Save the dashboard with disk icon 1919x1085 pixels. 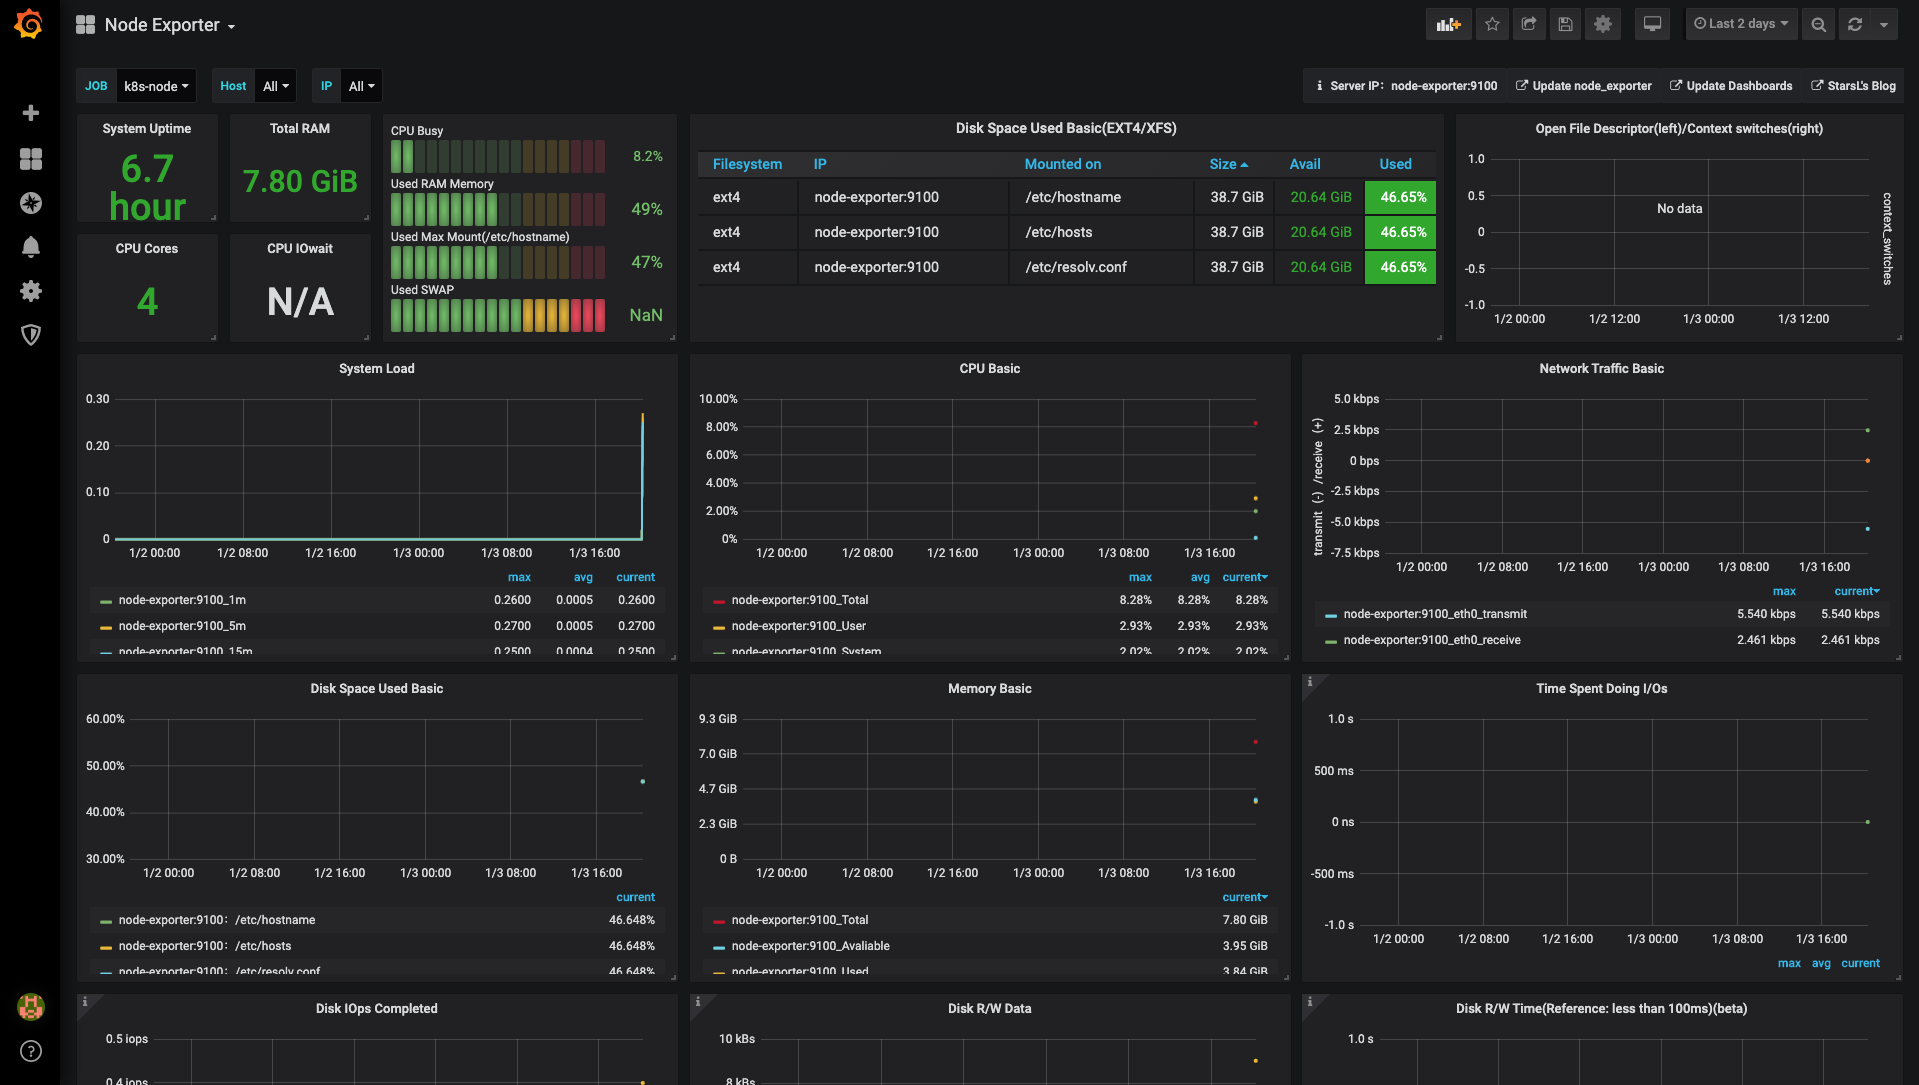[x=1566, y=24]
